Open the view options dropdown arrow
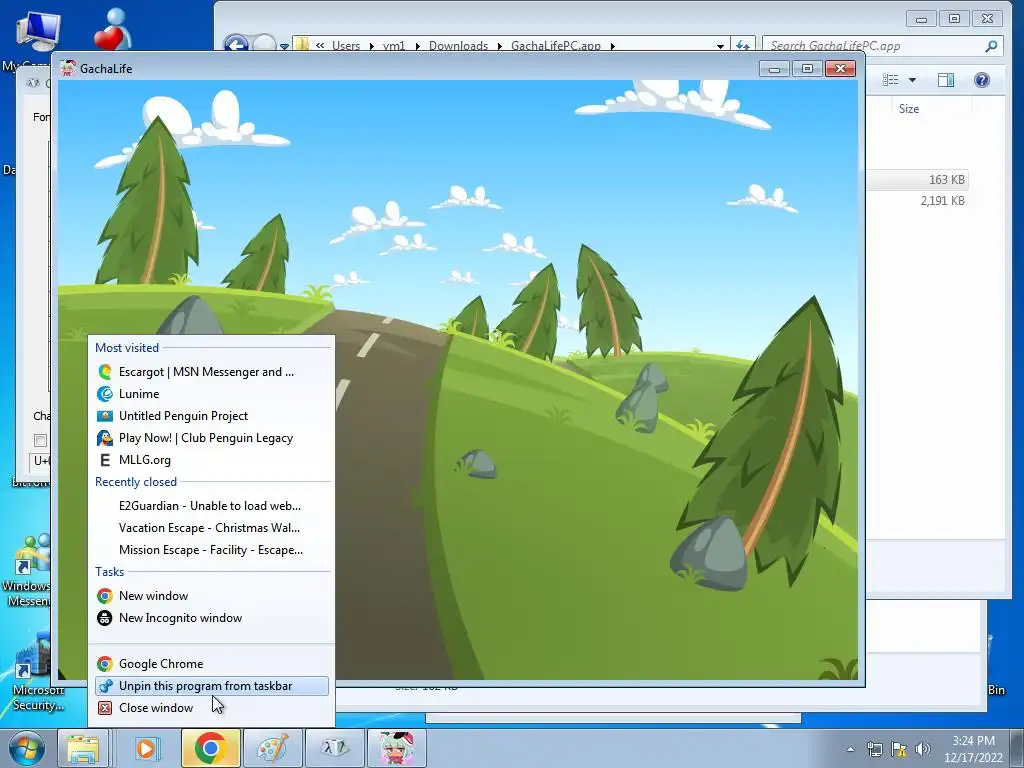The width and height of the screenshot is (1024, 768). (x=912, y=80)
